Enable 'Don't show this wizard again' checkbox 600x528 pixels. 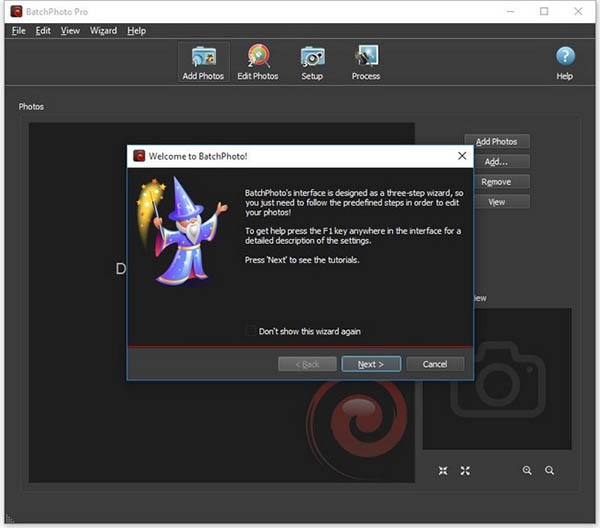(x=251, y=331)
